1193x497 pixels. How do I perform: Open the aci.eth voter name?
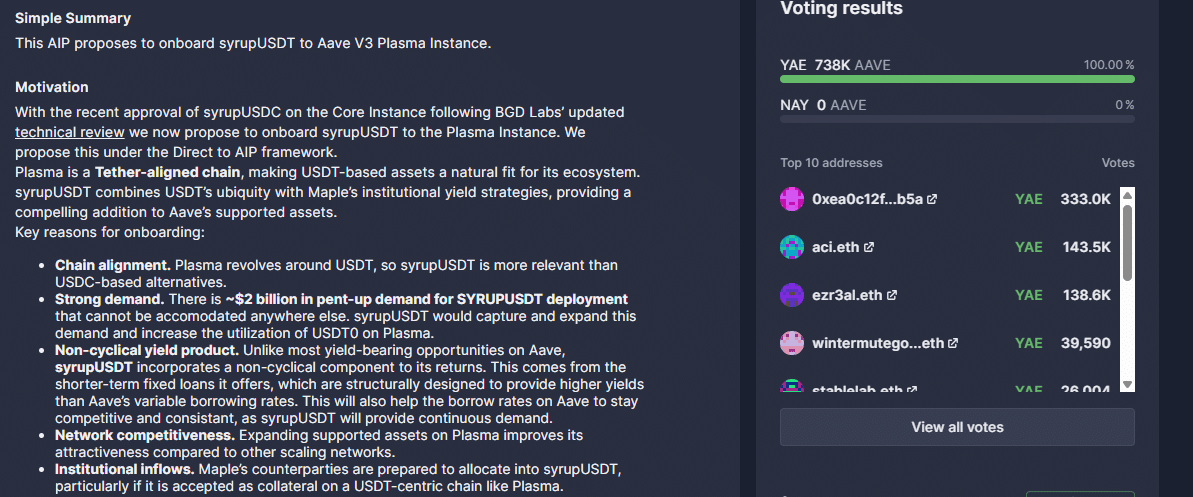pos(836,247)
